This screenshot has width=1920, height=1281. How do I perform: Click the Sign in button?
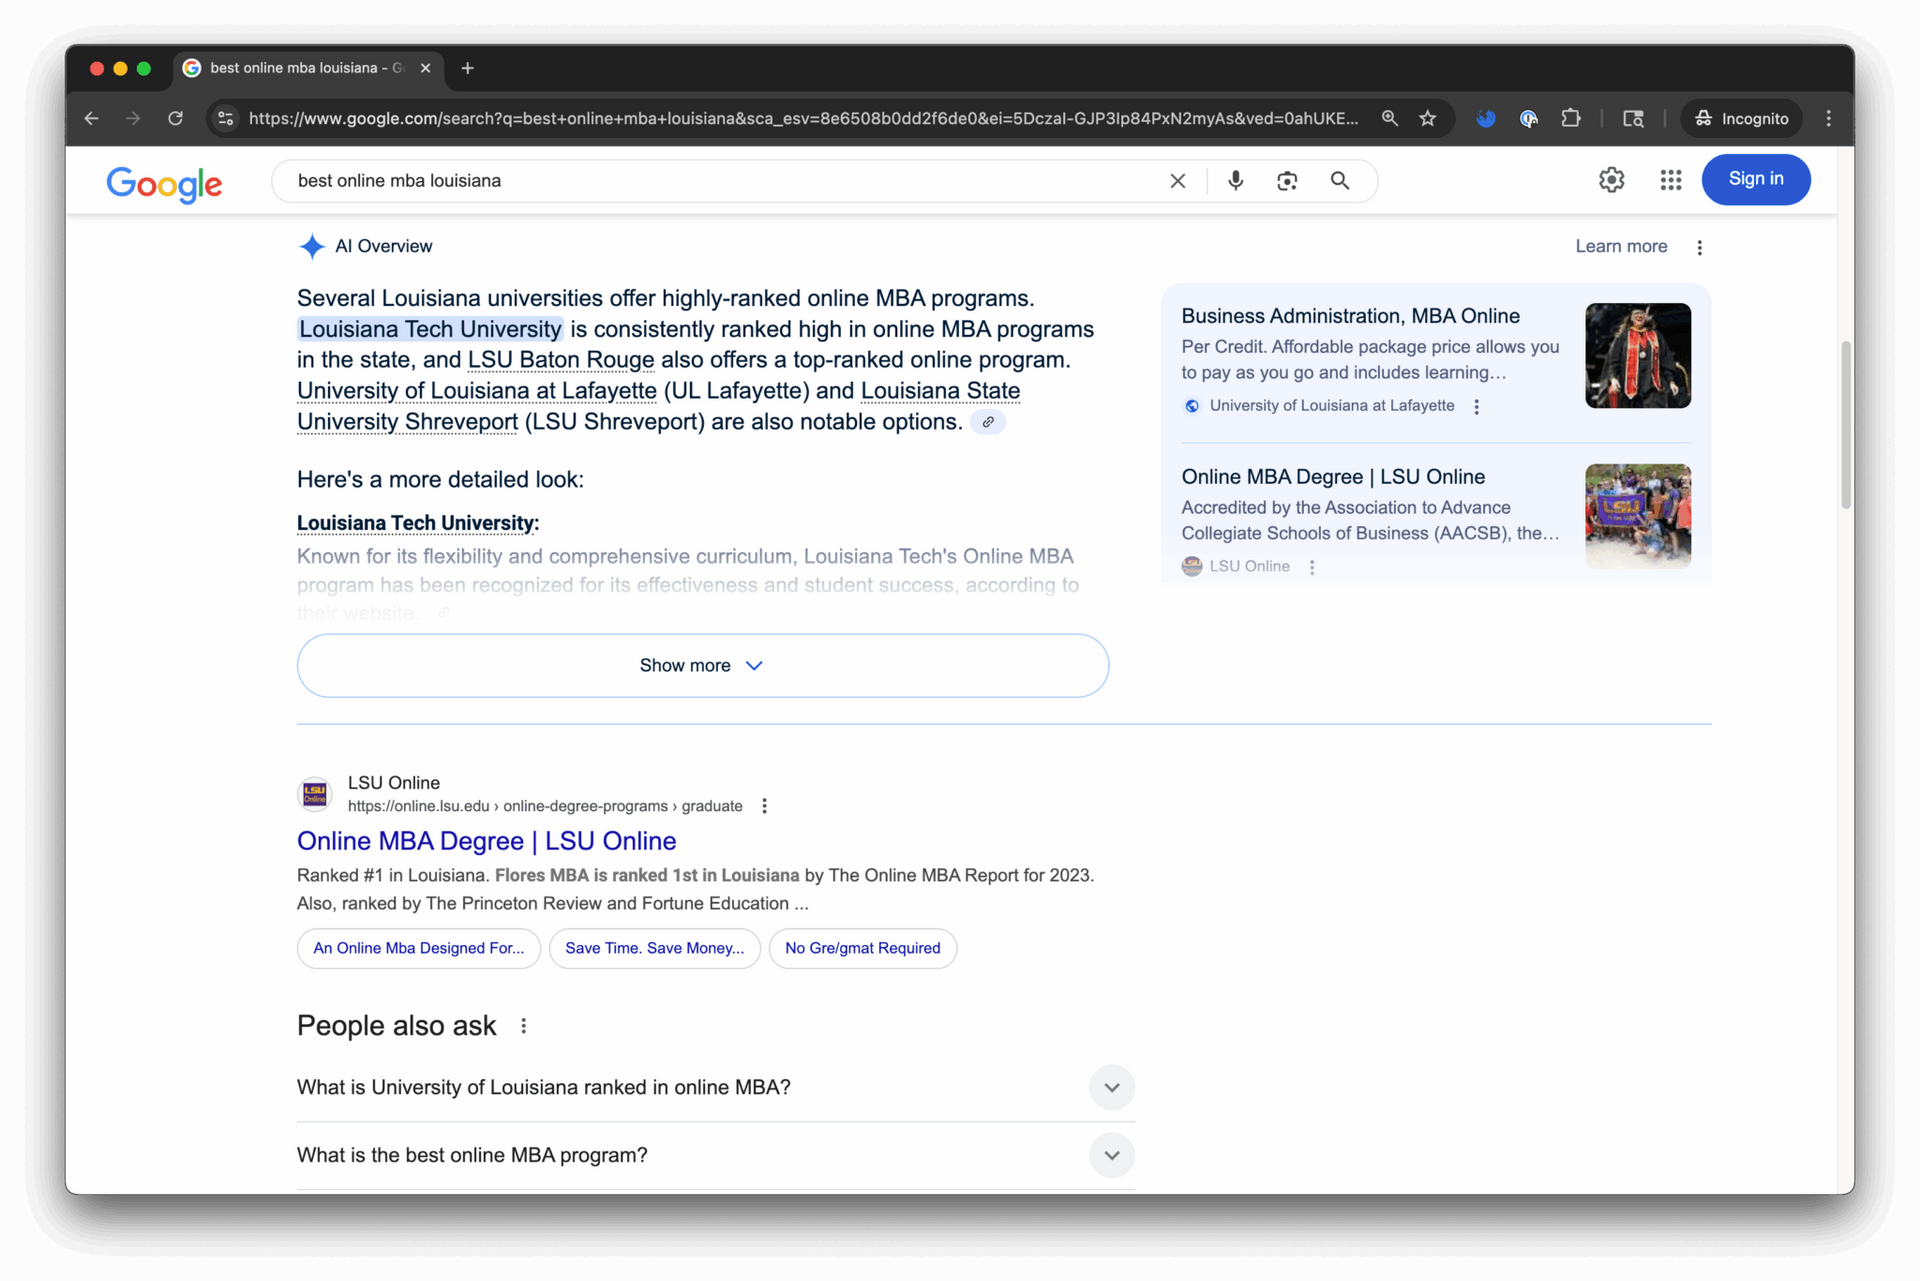pos(1755,179)
